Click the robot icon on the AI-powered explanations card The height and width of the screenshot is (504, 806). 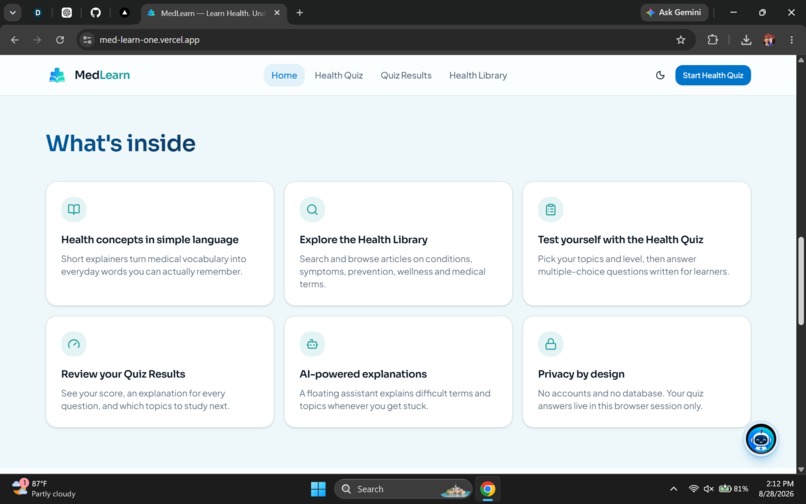[x=312, y=344]
